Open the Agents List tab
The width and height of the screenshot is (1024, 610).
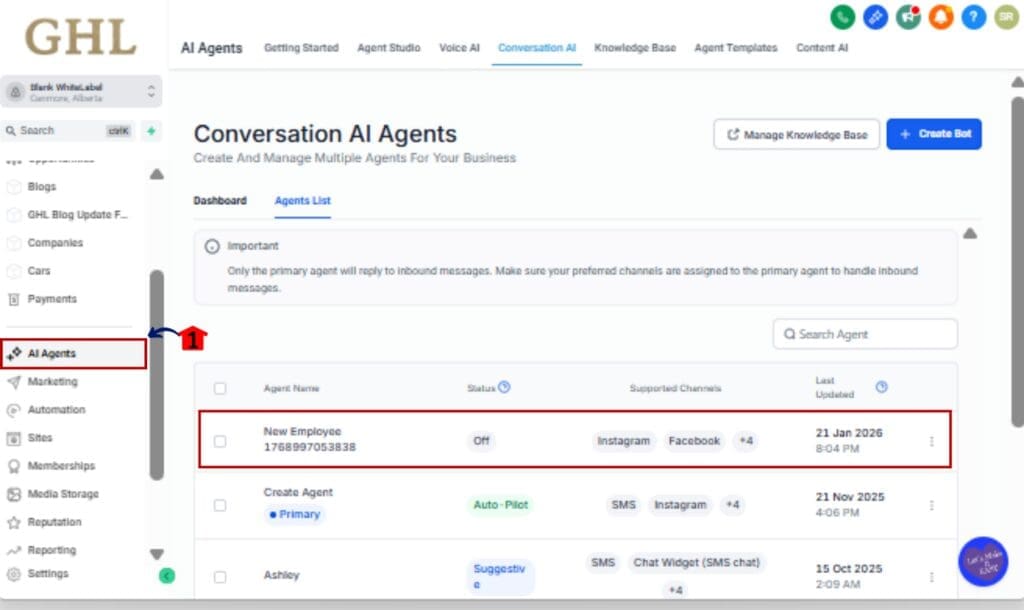coord(302,200)
